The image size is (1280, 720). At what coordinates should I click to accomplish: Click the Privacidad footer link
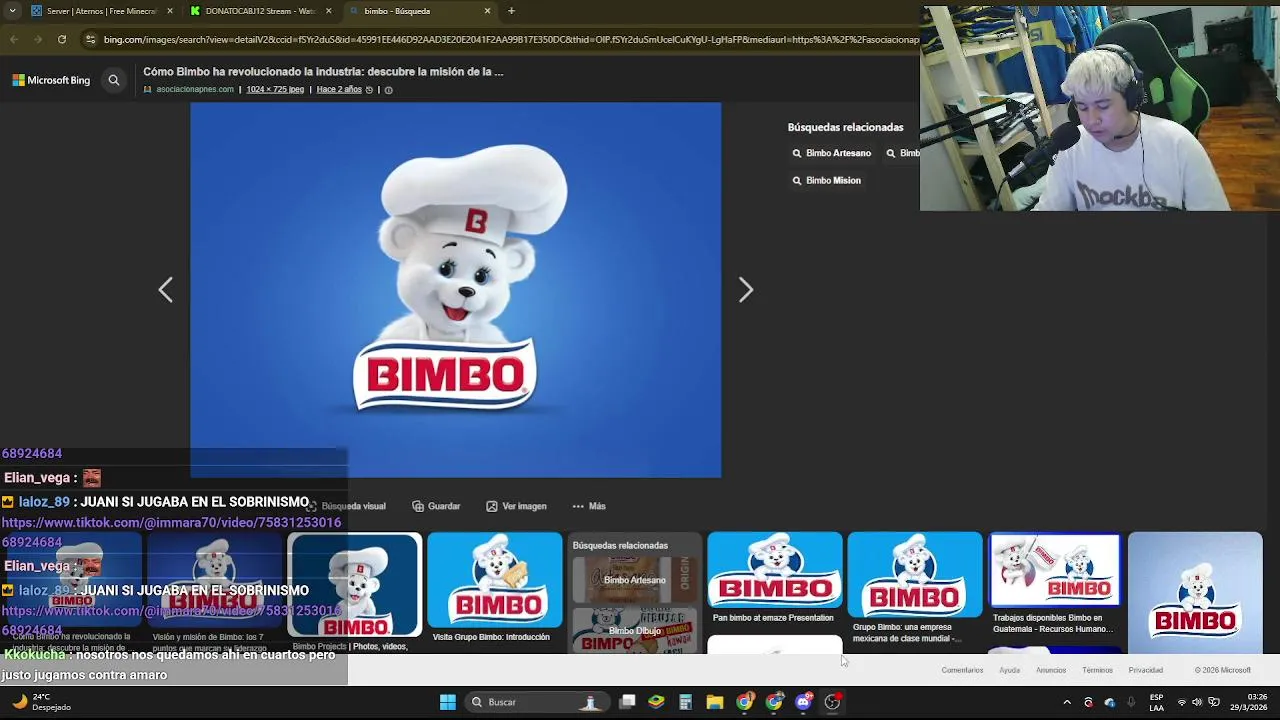[x=1146, y=670]
